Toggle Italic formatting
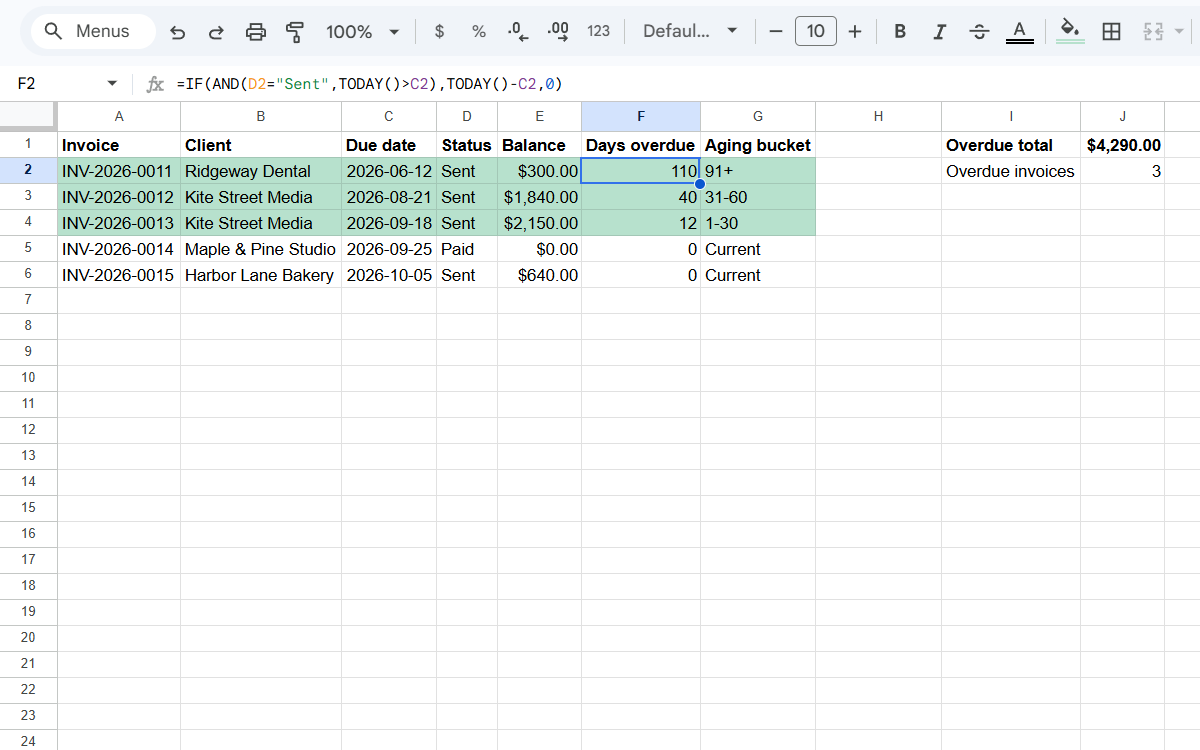This screenshot has width=1200, height=750. click(939, 32)
